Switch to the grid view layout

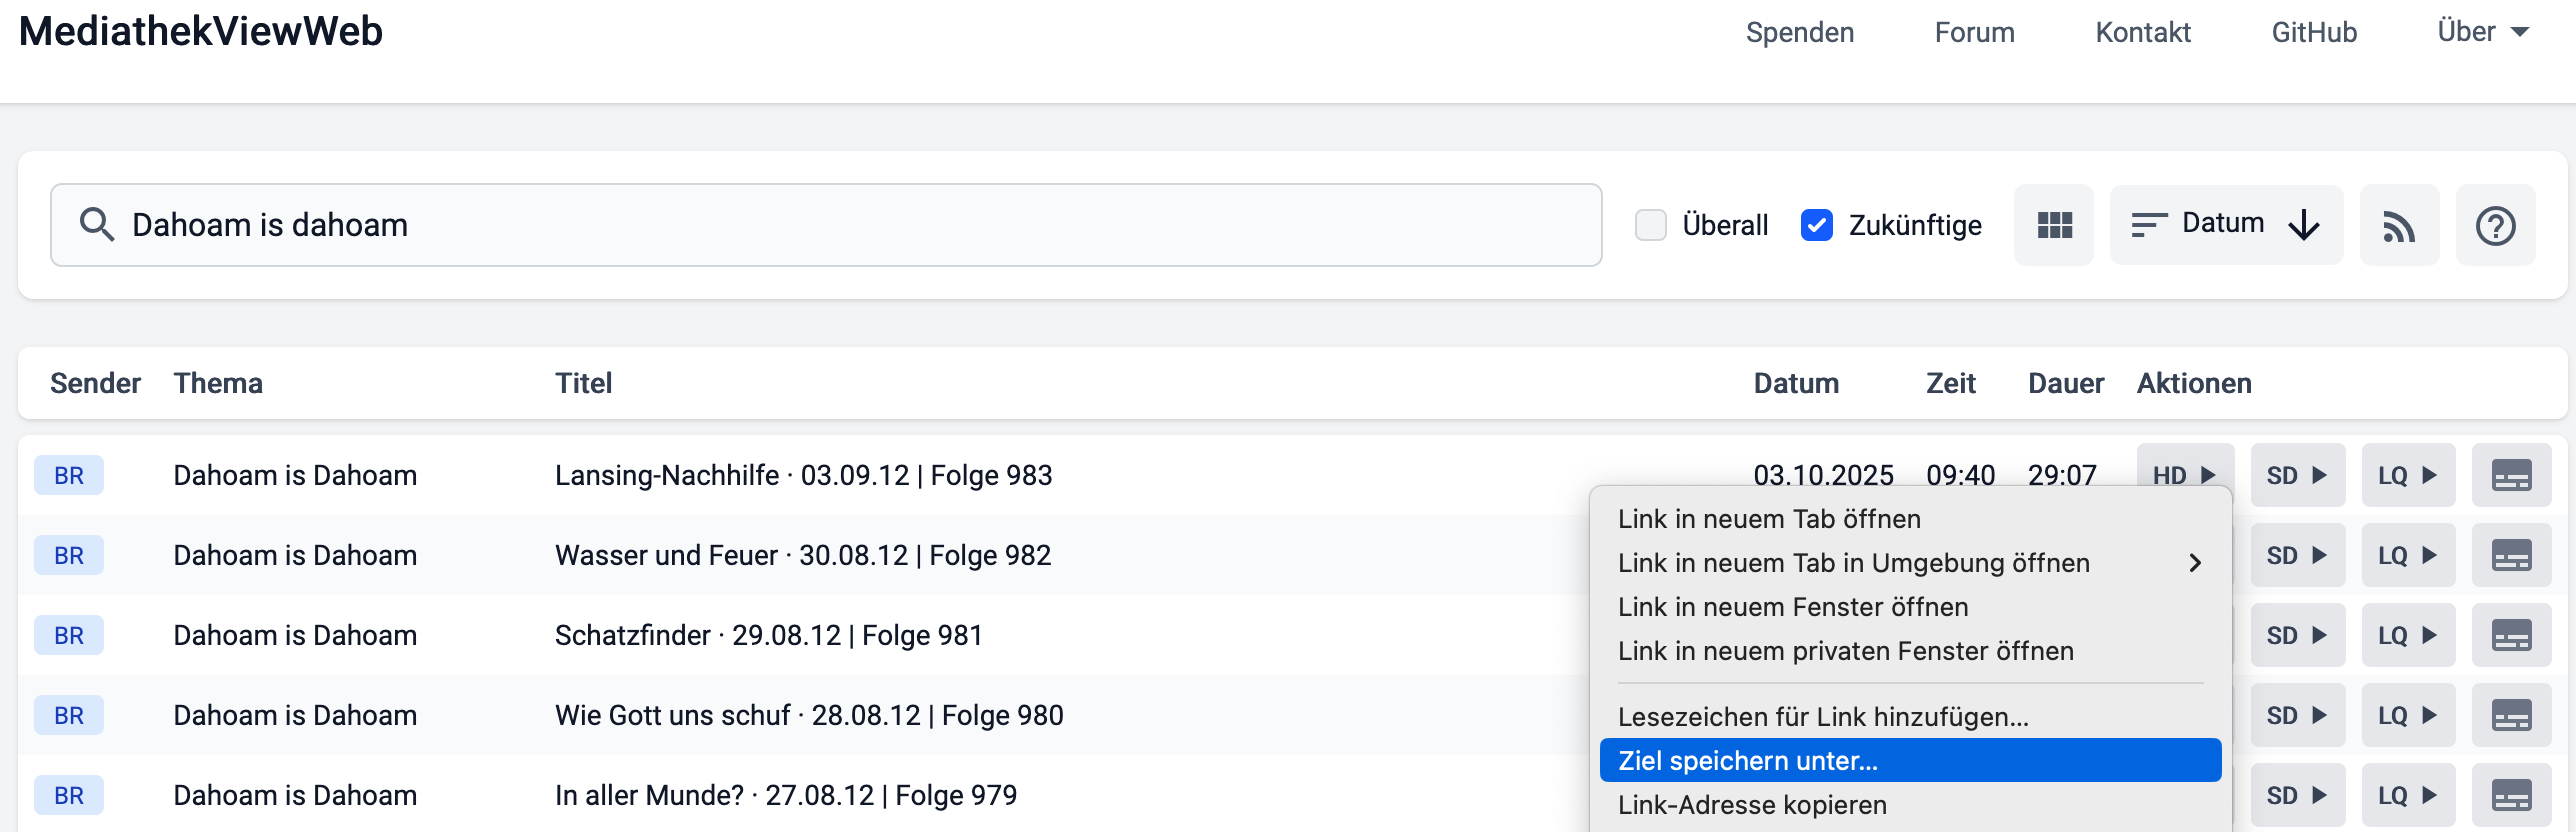click(x=2054, y=225)
